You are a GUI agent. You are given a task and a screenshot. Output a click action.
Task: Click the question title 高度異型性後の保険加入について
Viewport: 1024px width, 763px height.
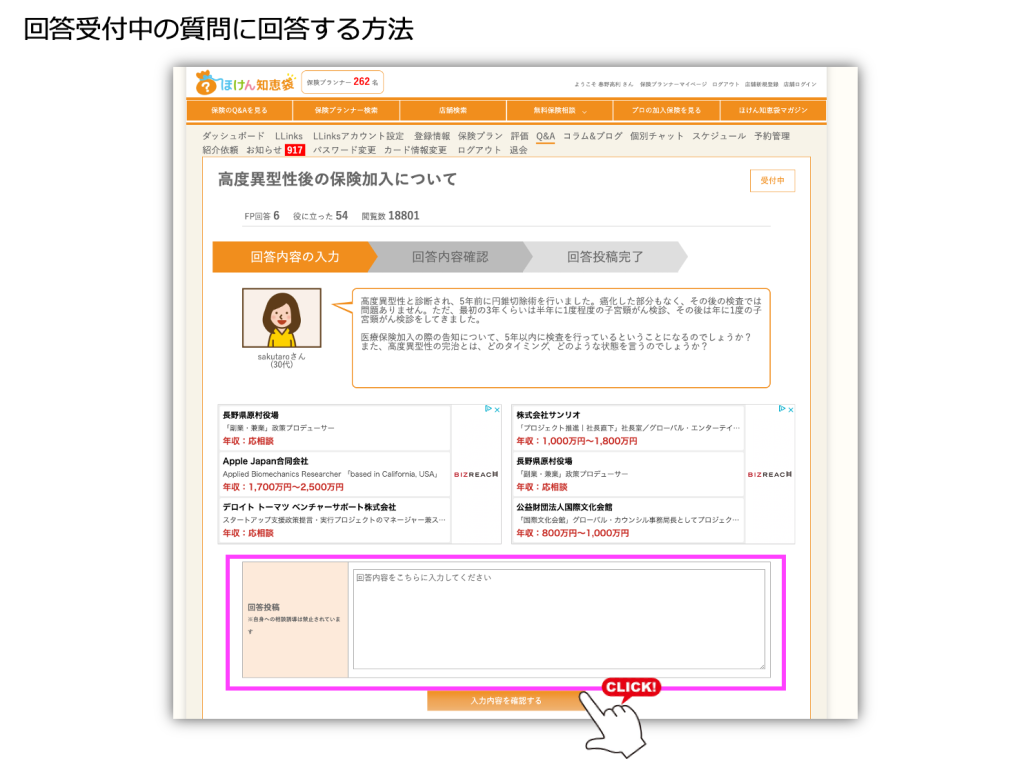click(x=338, y=180)
